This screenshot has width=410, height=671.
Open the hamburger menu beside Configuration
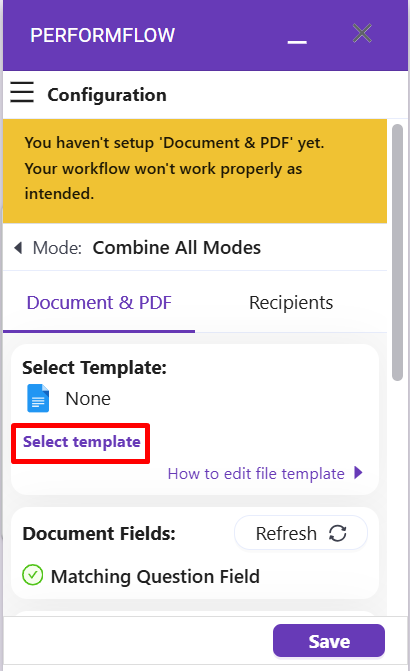[22, 92]
